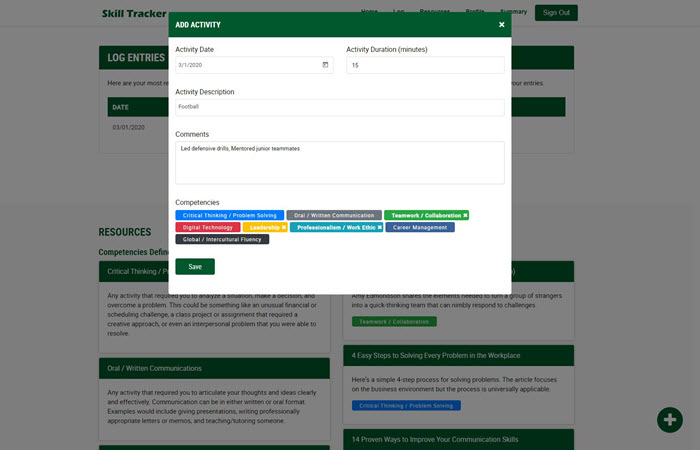
Task: Toggle Oral / Written Communication competency
Action: pos(334,215)
